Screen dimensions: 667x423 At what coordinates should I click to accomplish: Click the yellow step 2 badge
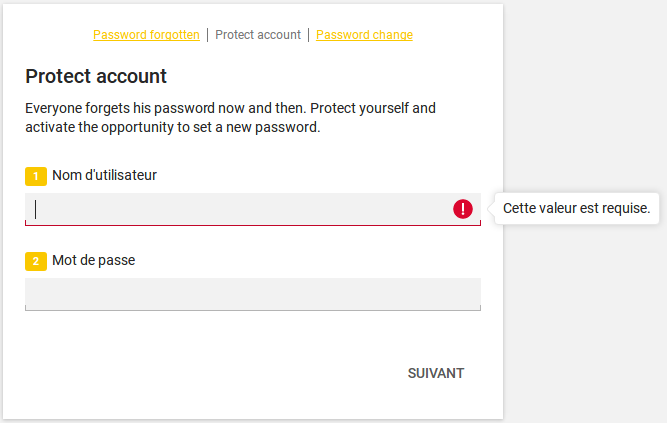click(x=36, y=261)
